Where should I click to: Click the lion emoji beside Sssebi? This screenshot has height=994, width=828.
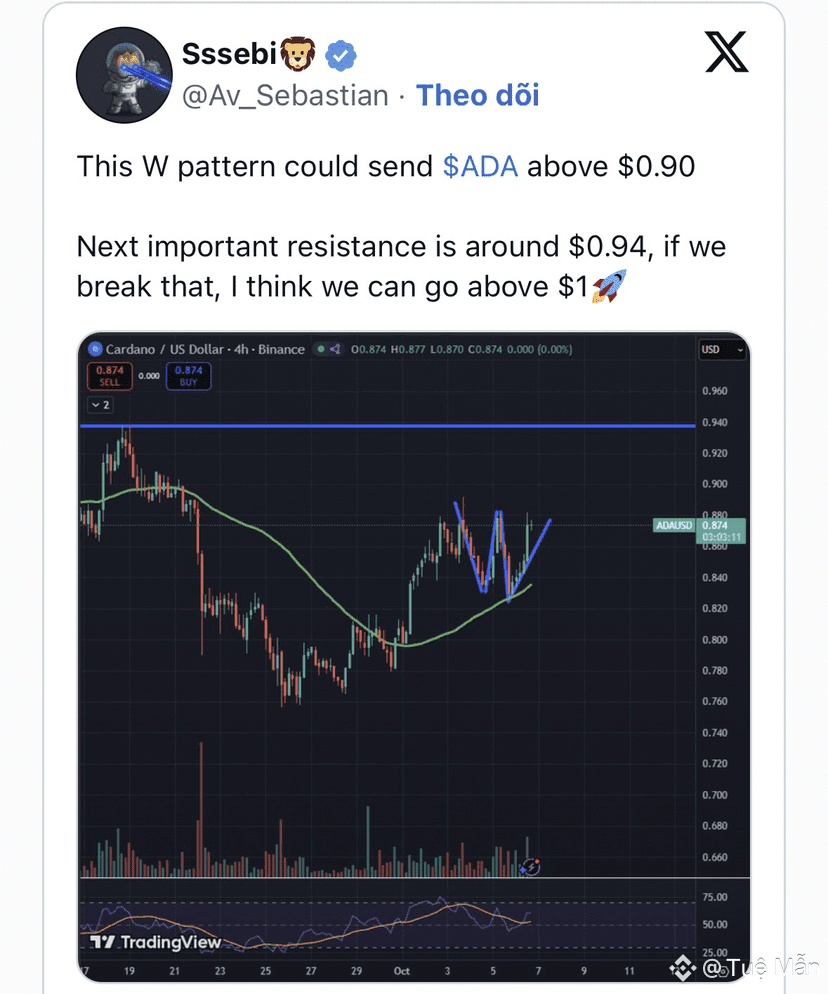point(298,54)
